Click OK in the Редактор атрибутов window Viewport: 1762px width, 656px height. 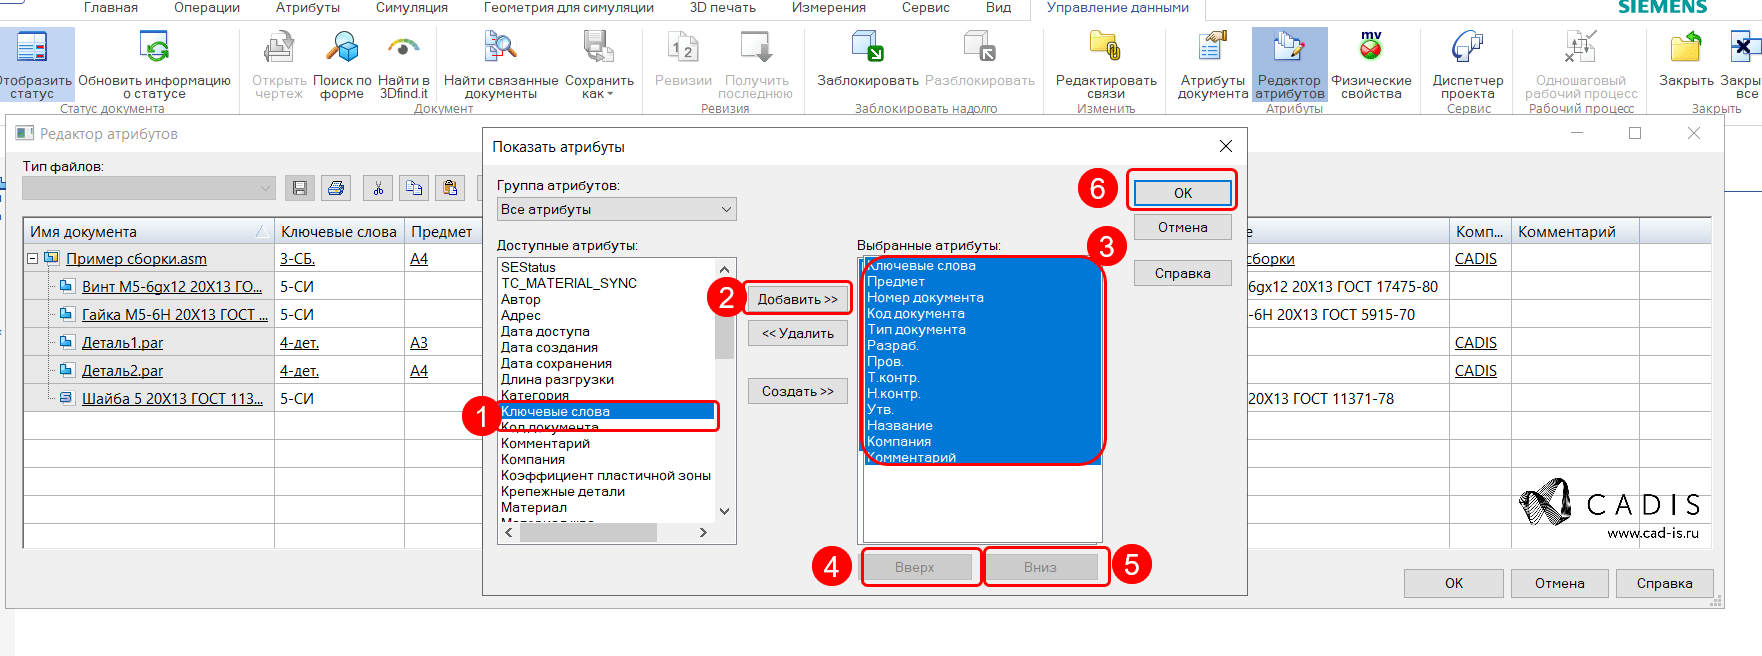[1454, 583]
